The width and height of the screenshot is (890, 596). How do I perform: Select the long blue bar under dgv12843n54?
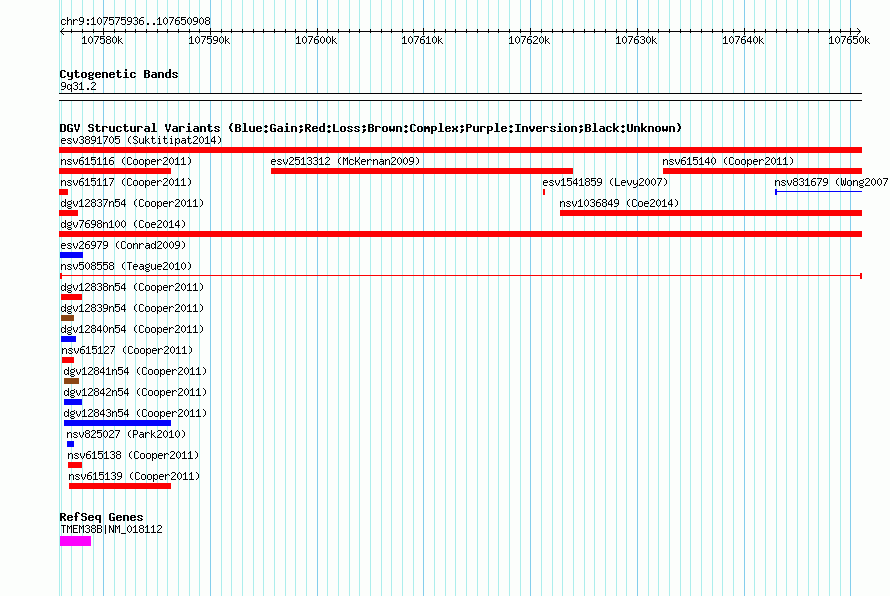(117, 423)
